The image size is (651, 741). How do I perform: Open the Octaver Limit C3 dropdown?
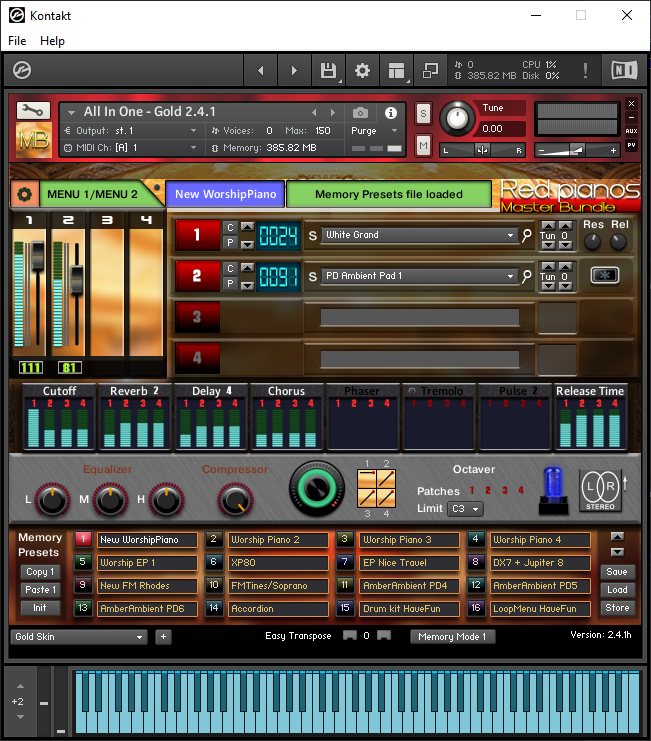click(465, 509)
